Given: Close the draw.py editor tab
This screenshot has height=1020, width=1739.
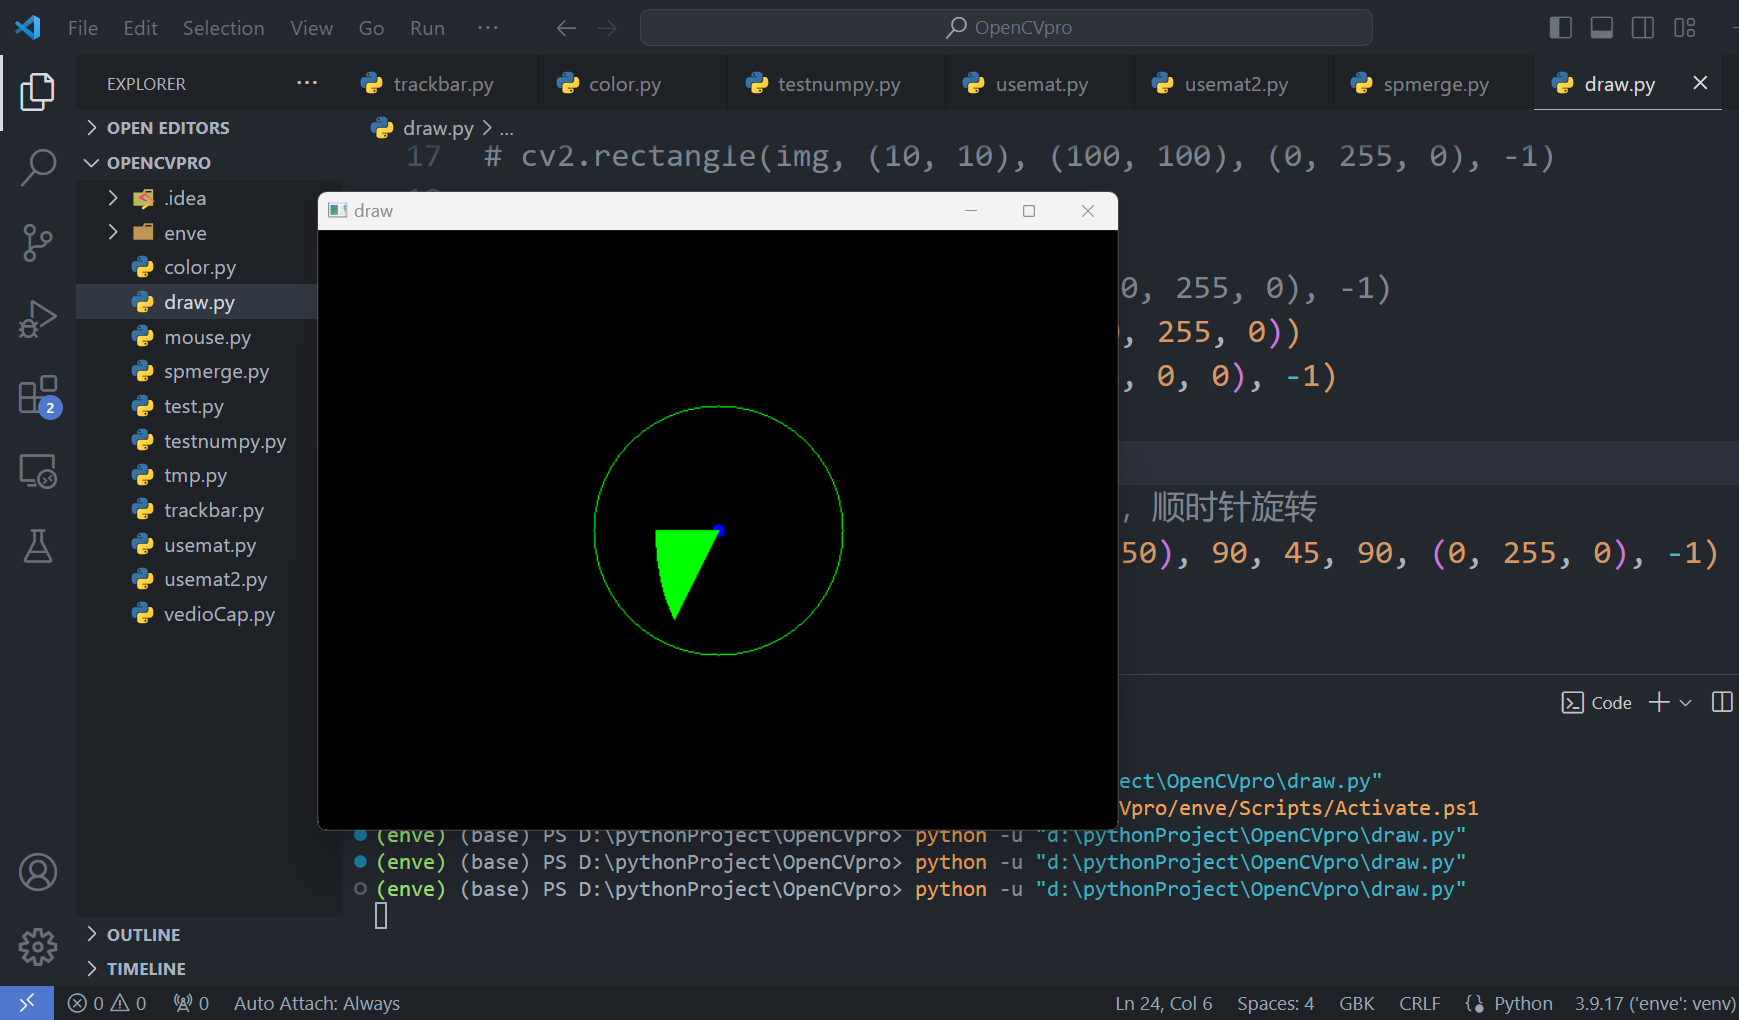Looking at the screenshot, I should 1700,83.
